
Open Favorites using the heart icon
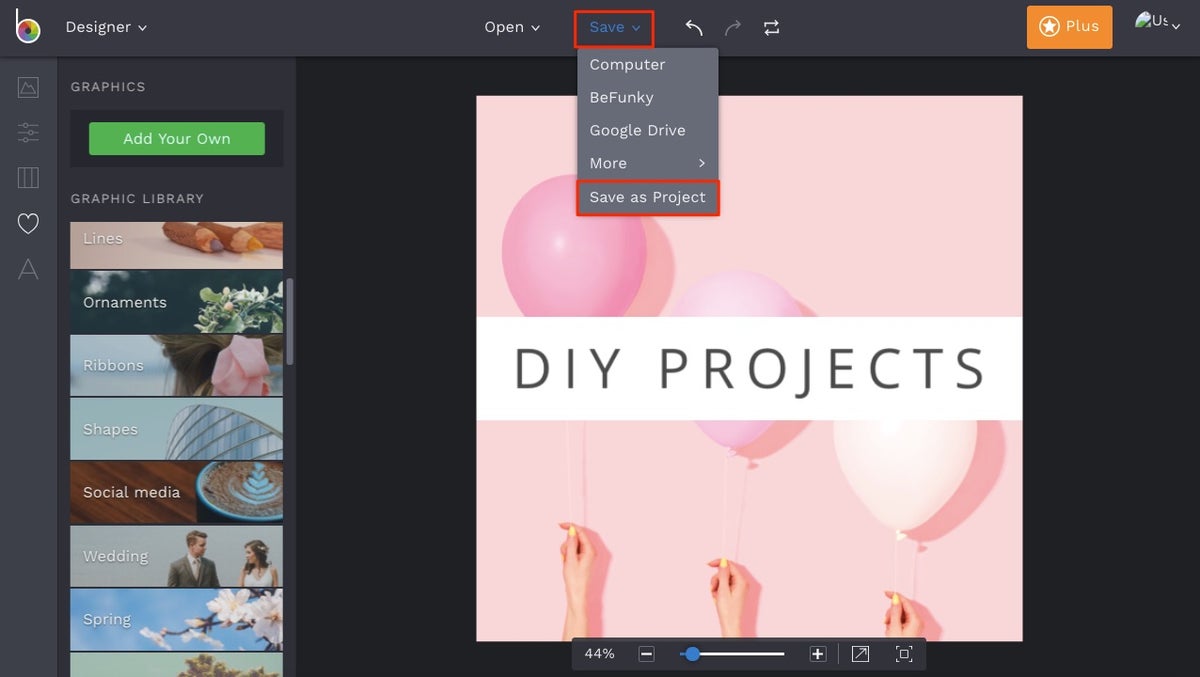(x=28, y=224)
